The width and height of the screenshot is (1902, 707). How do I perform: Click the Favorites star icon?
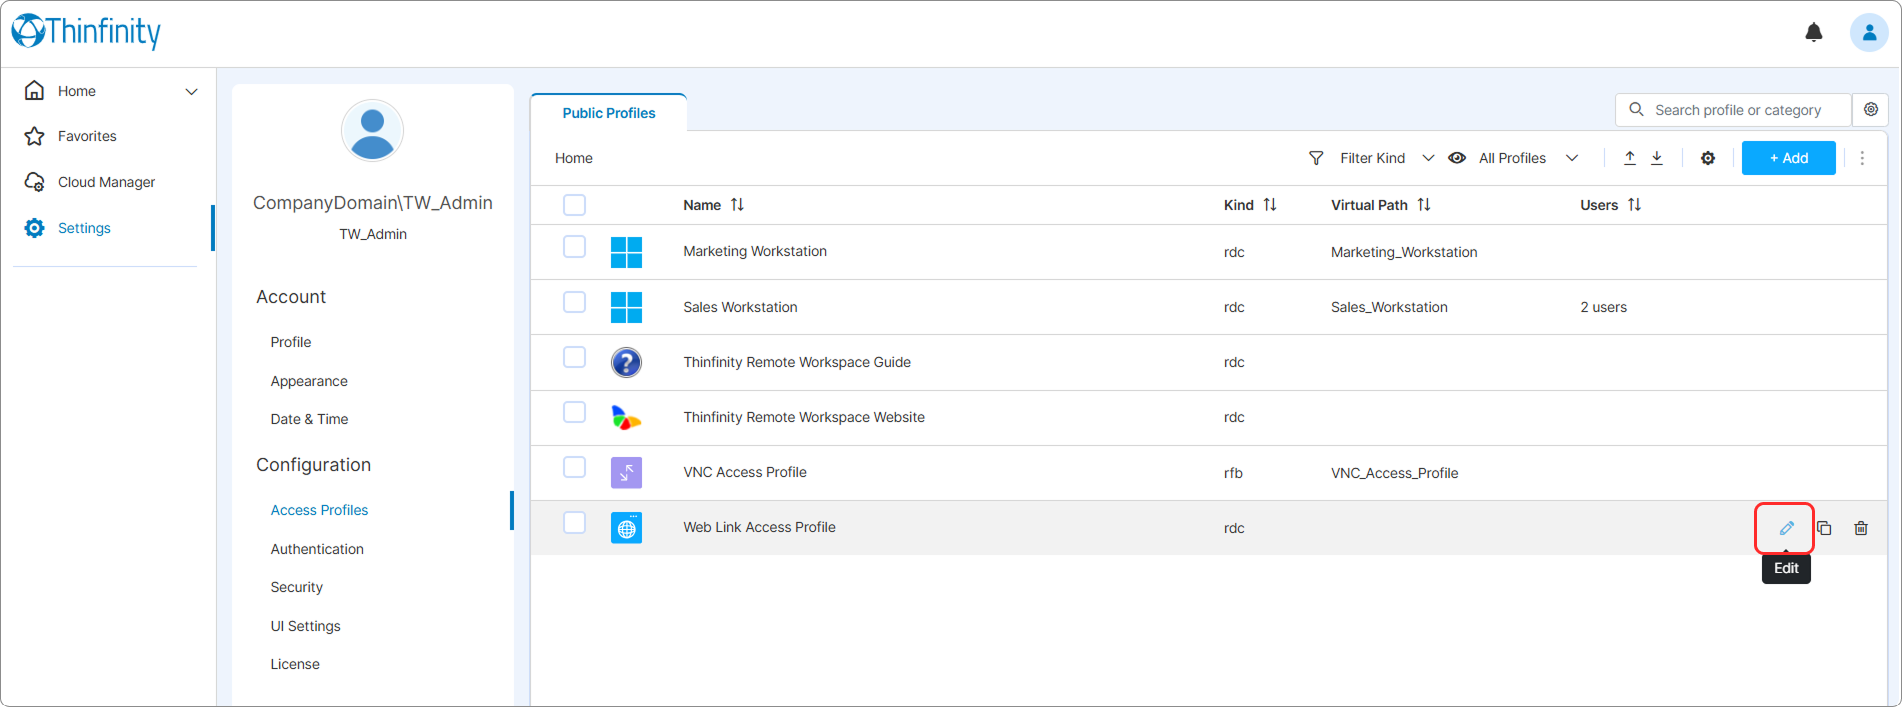(35, 136)
